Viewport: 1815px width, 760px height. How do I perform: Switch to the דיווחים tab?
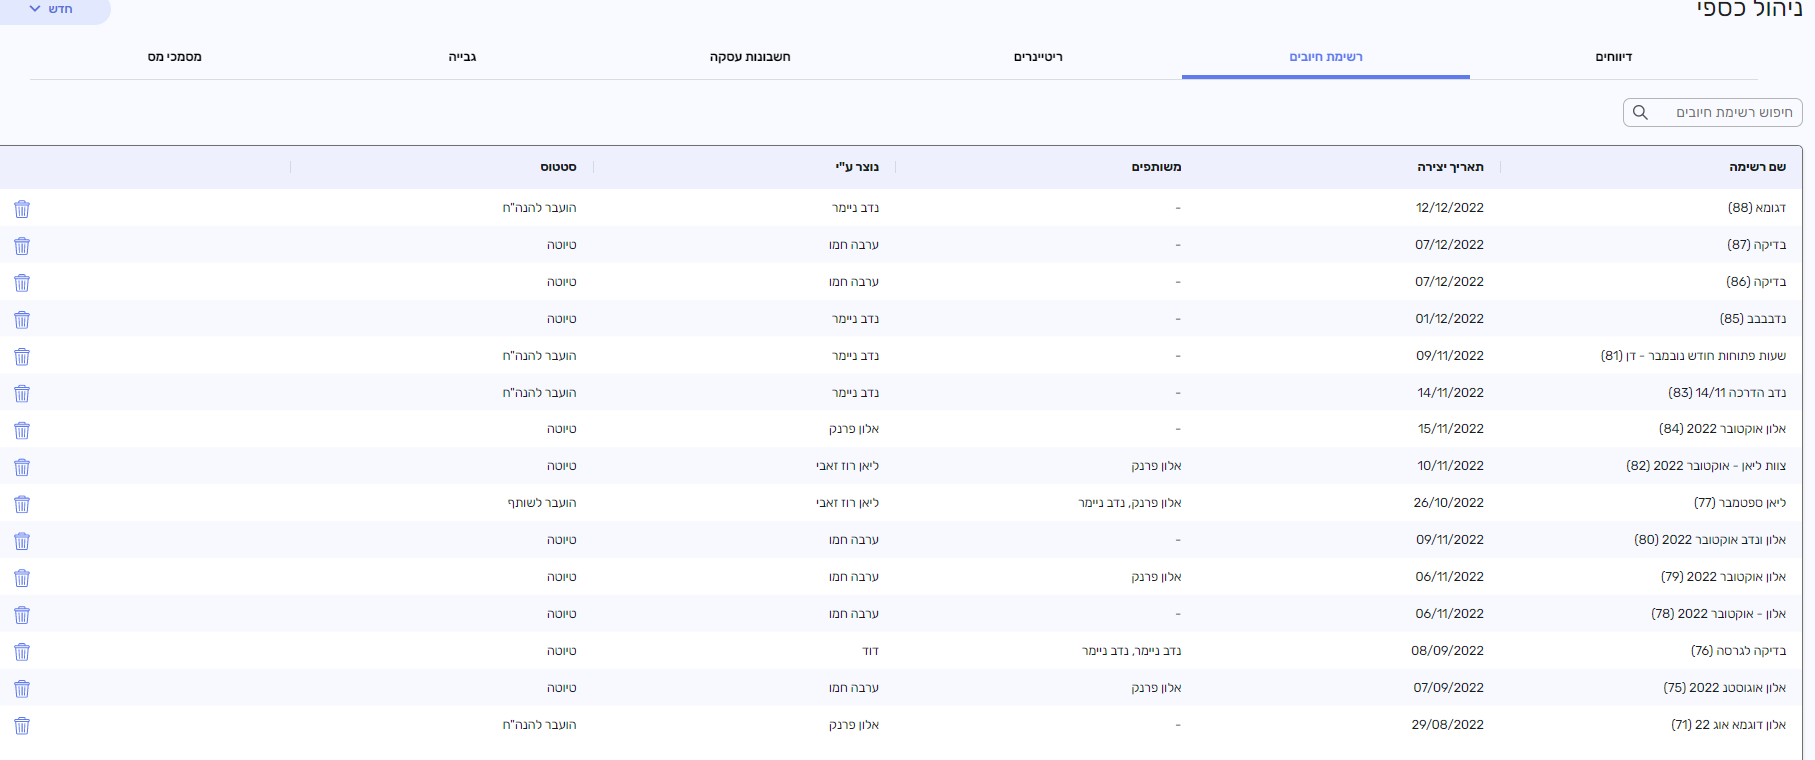(1613, 57)
